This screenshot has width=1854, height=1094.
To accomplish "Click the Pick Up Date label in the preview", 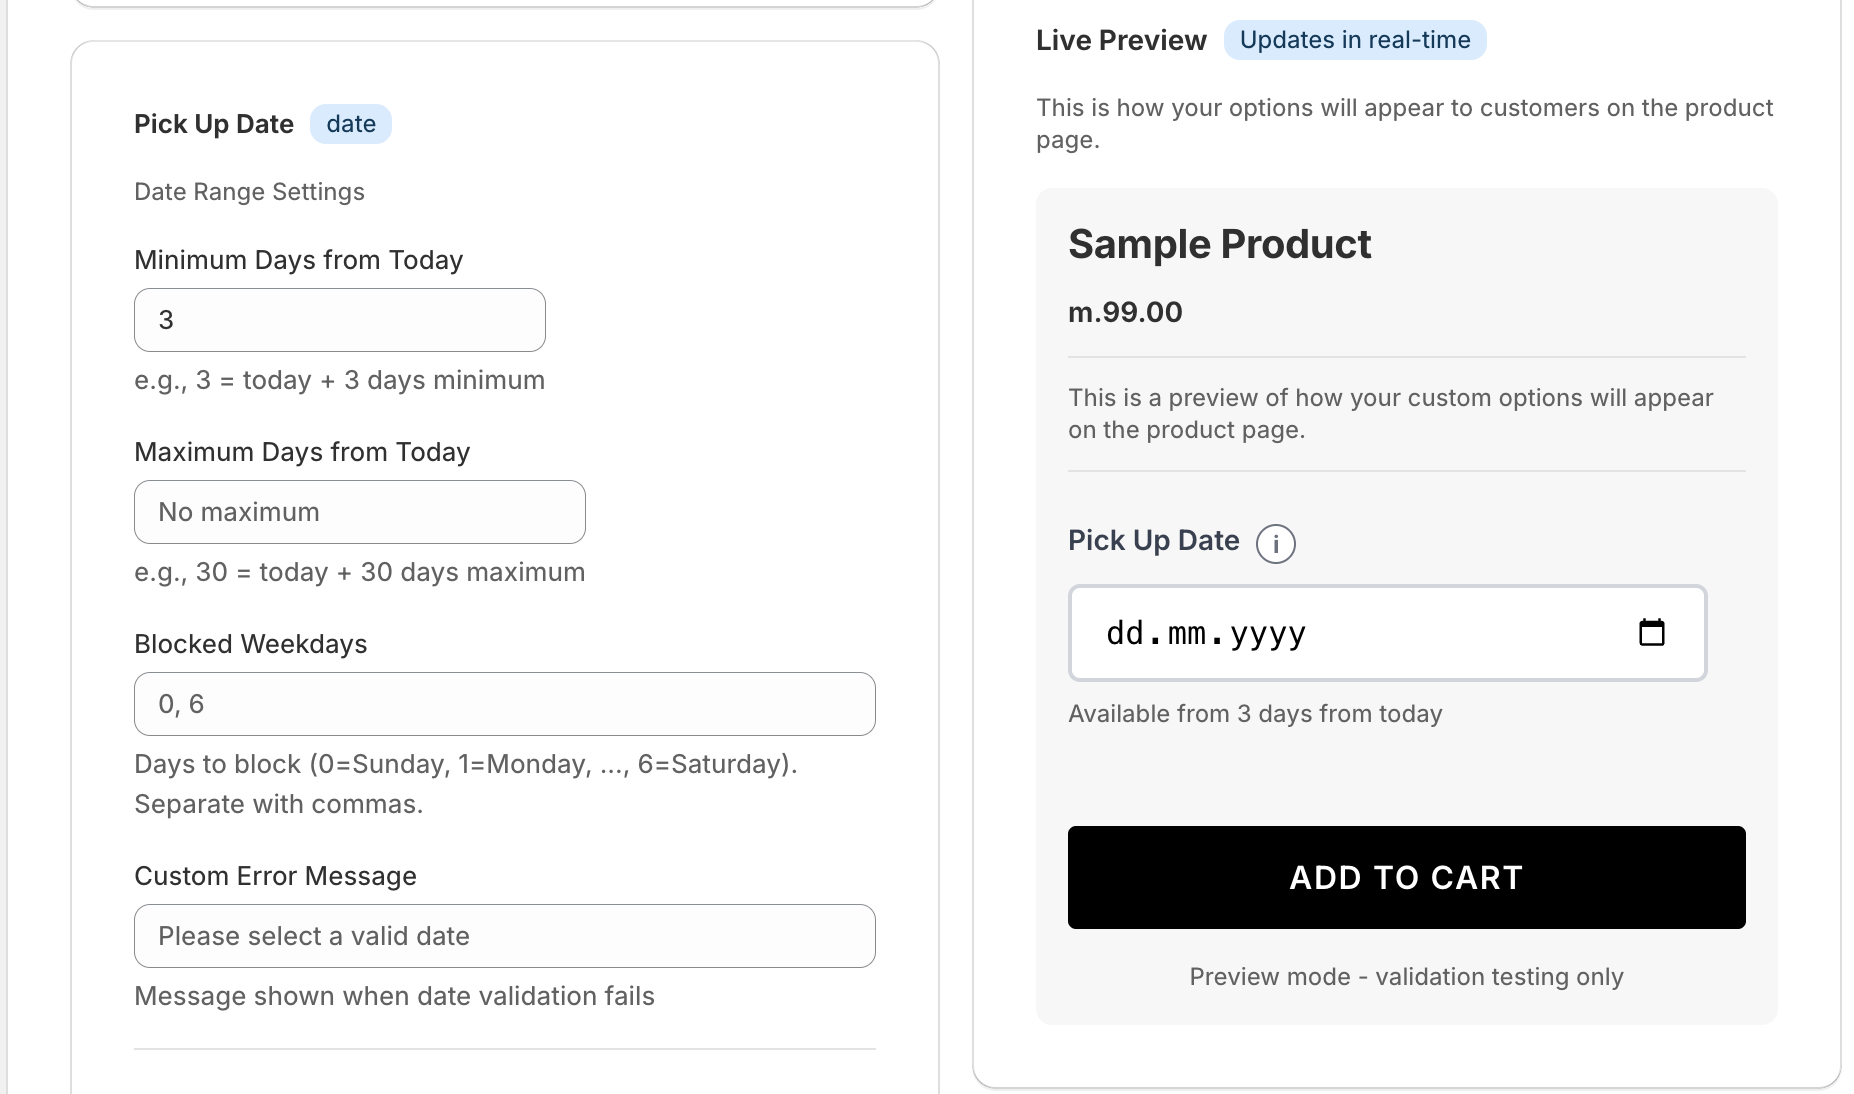I will click(1153, 540).
